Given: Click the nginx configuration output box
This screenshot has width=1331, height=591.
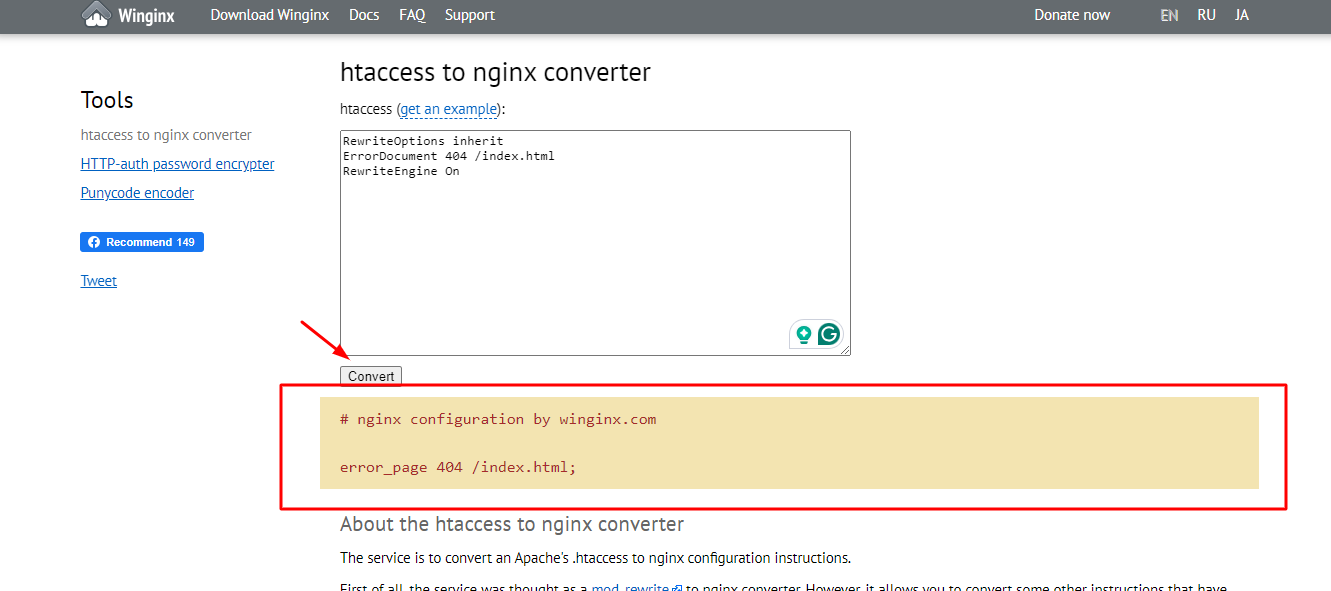Looking at the screenshot, I should [x=788, y=443].
